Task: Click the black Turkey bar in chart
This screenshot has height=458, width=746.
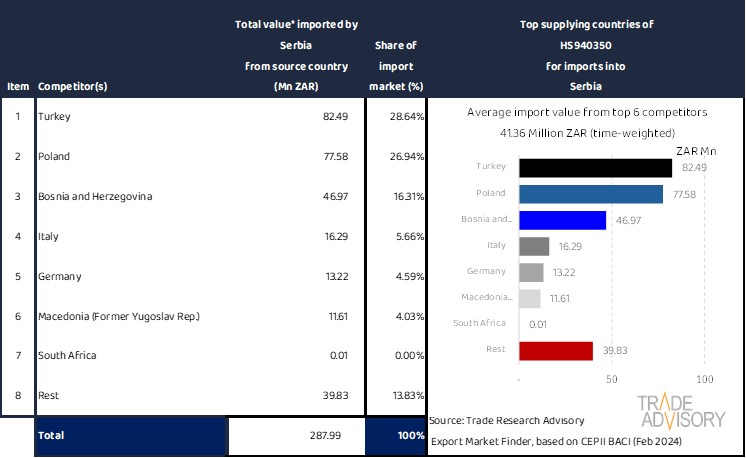Action: coord(595,167)
